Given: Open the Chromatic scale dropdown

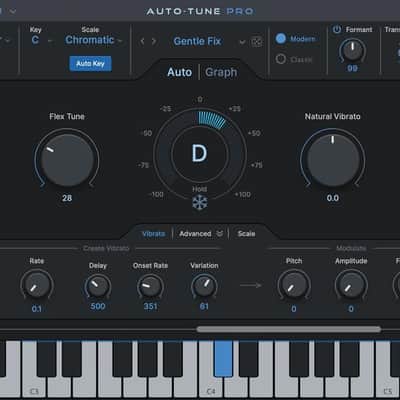Looking at the screenshot, I should click(x=93, y=40).
